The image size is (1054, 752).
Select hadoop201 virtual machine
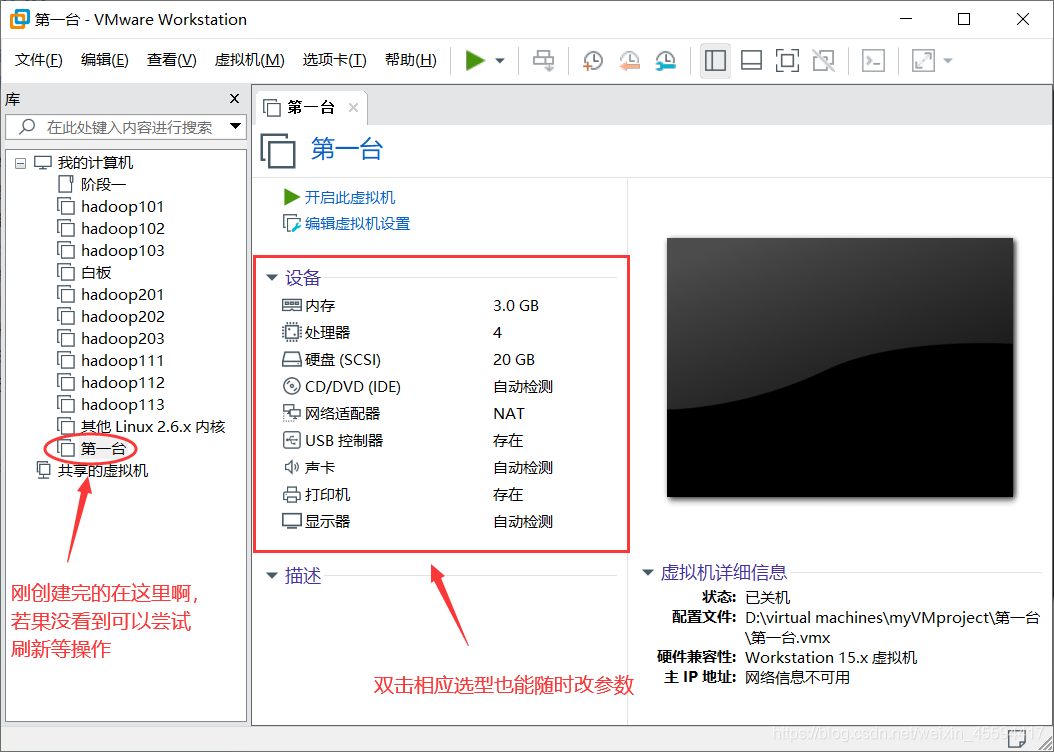point(111,294)
